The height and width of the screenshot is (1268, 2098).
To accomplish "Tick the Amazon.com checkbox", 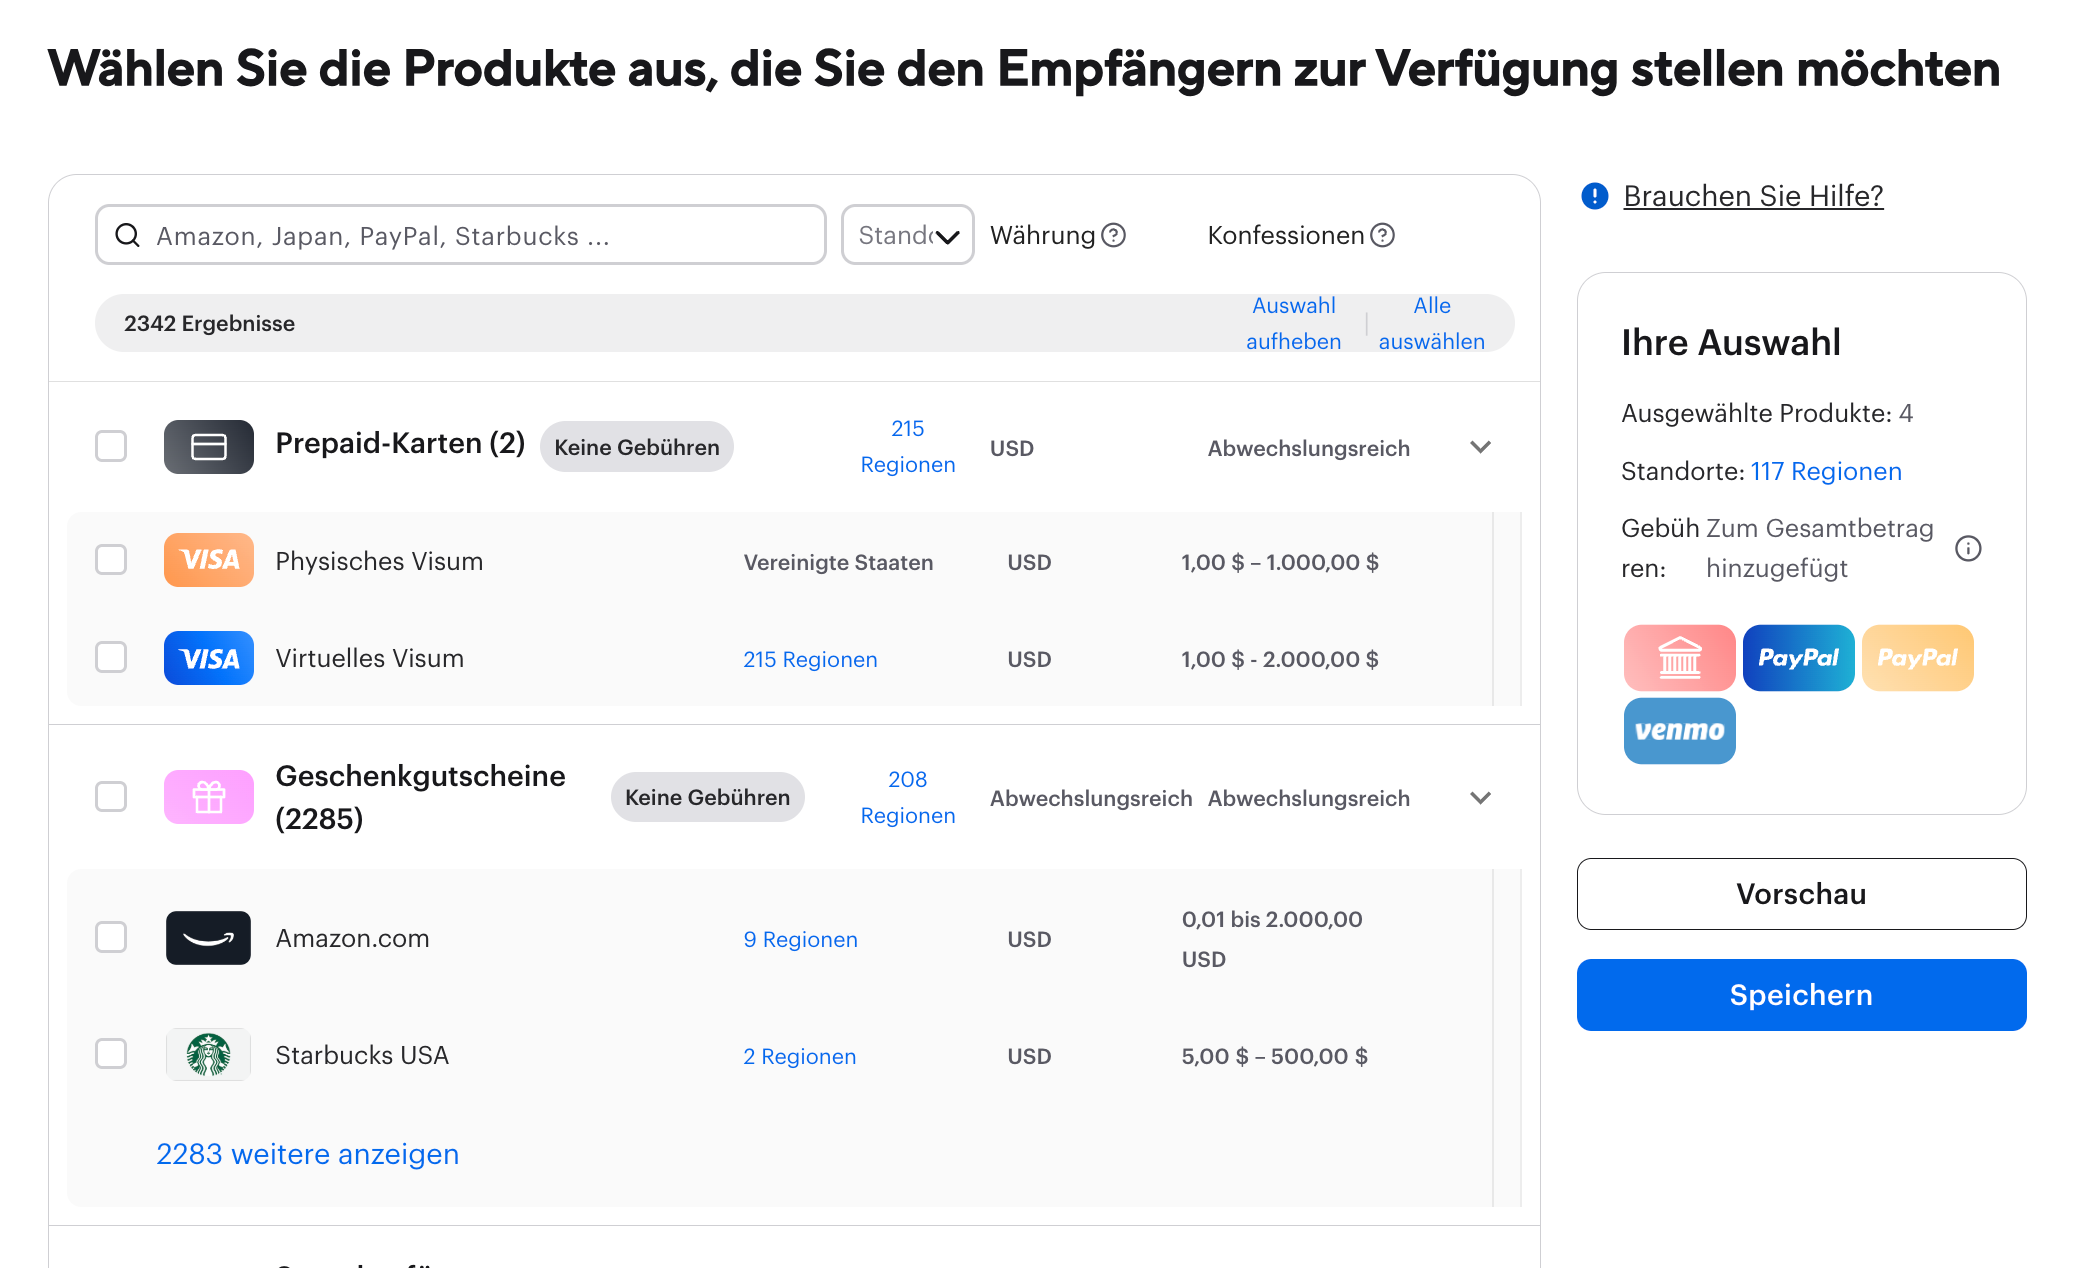I will pos(111,938).
